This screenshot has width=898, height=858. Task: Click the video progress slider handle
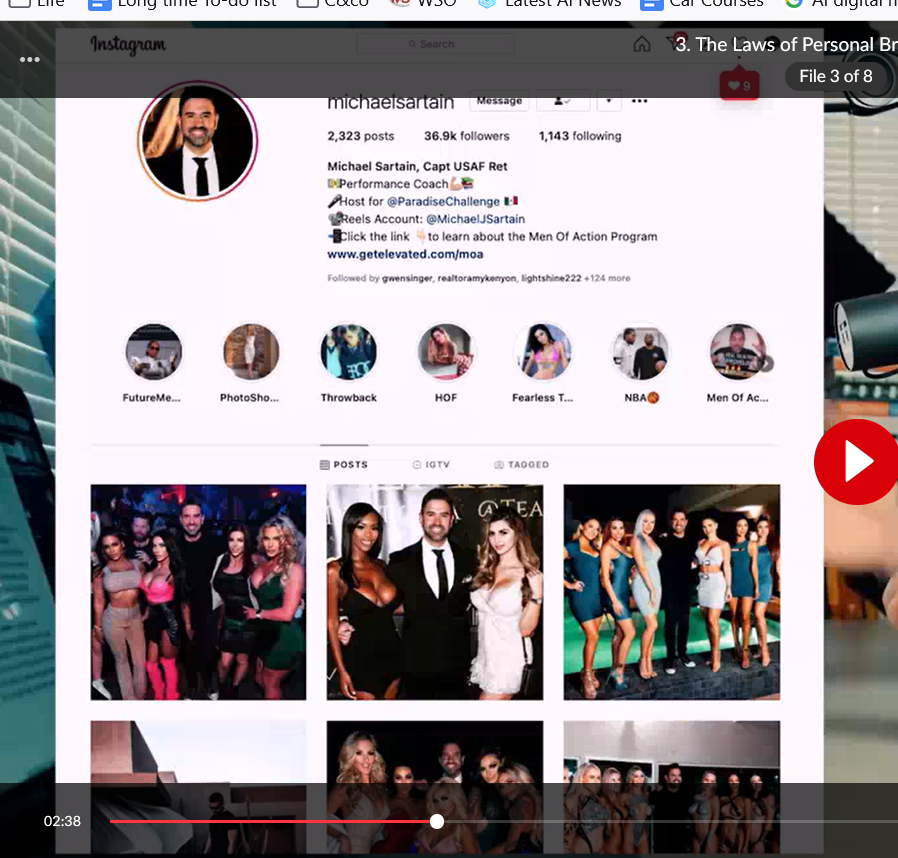[437, 821]
